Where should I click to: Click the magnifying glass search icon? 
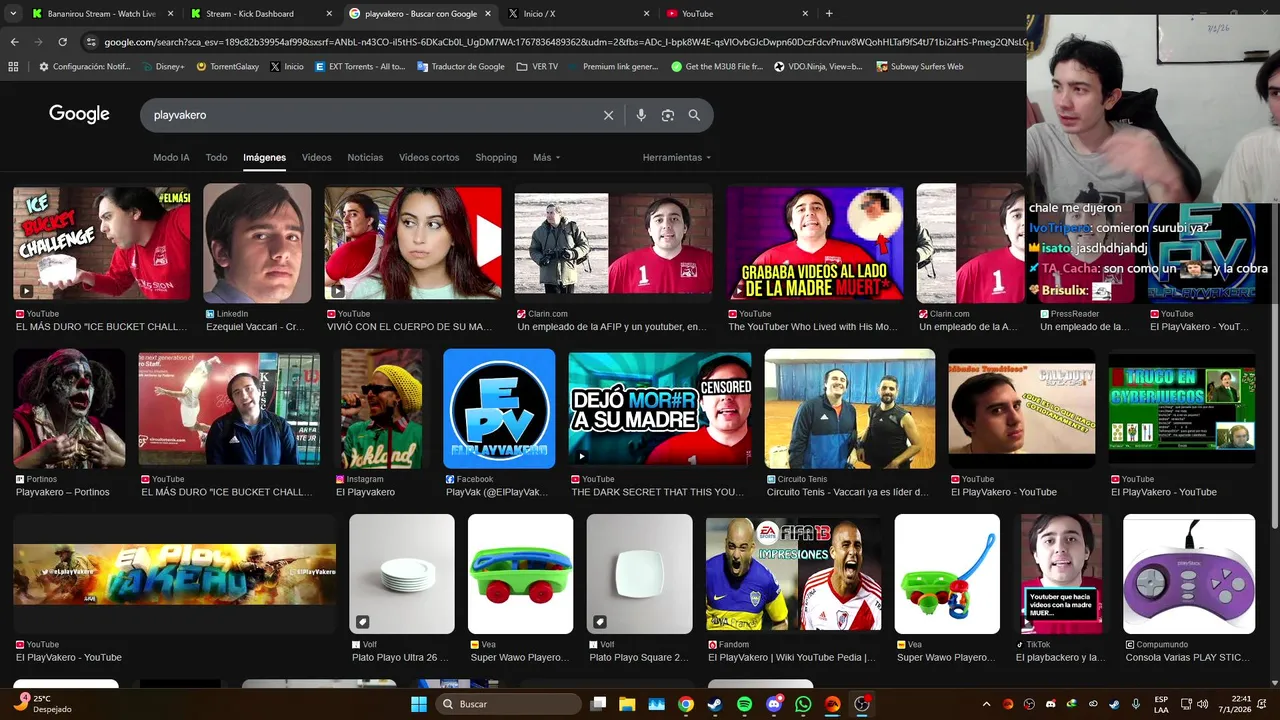coord(694,115)
